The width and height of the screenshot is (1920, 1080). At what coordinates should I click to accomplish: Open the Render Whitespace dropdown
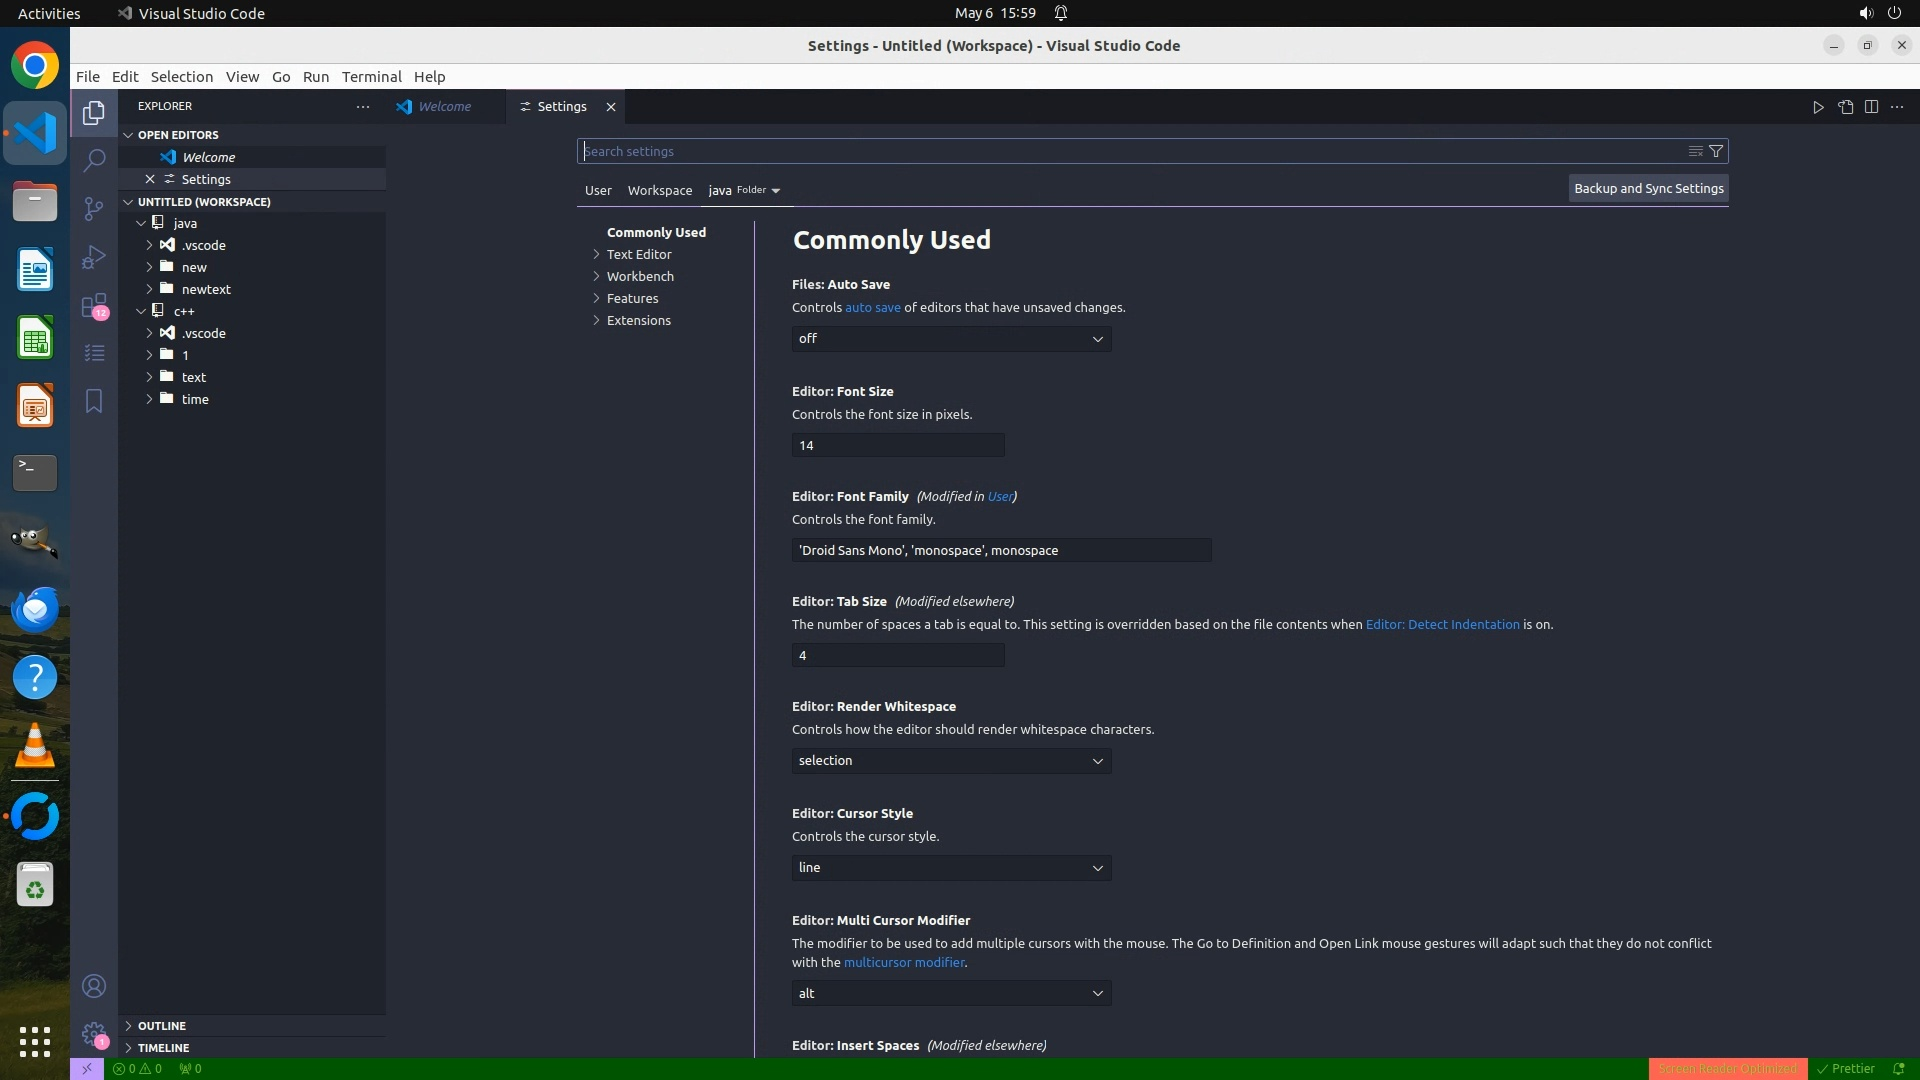tap(951, 761)
